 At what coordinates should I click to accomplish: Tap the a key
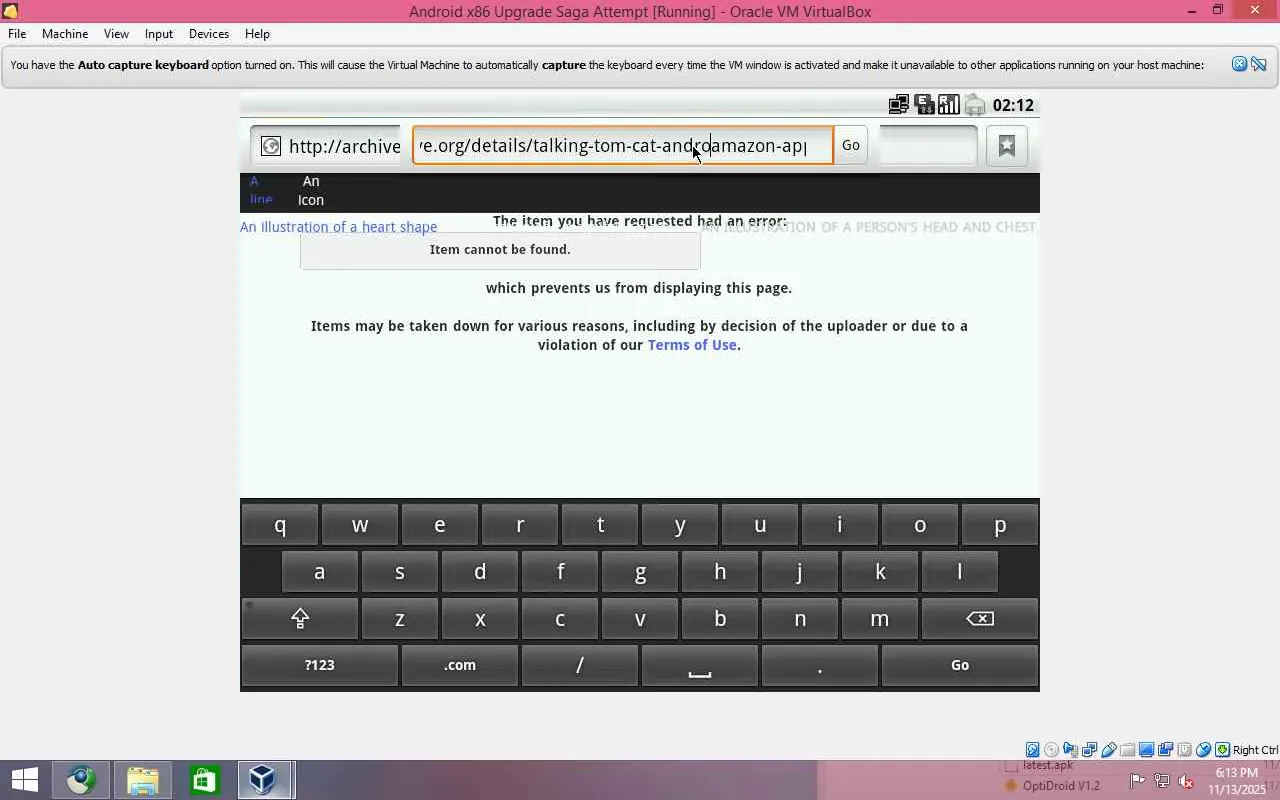pos(320,572)
